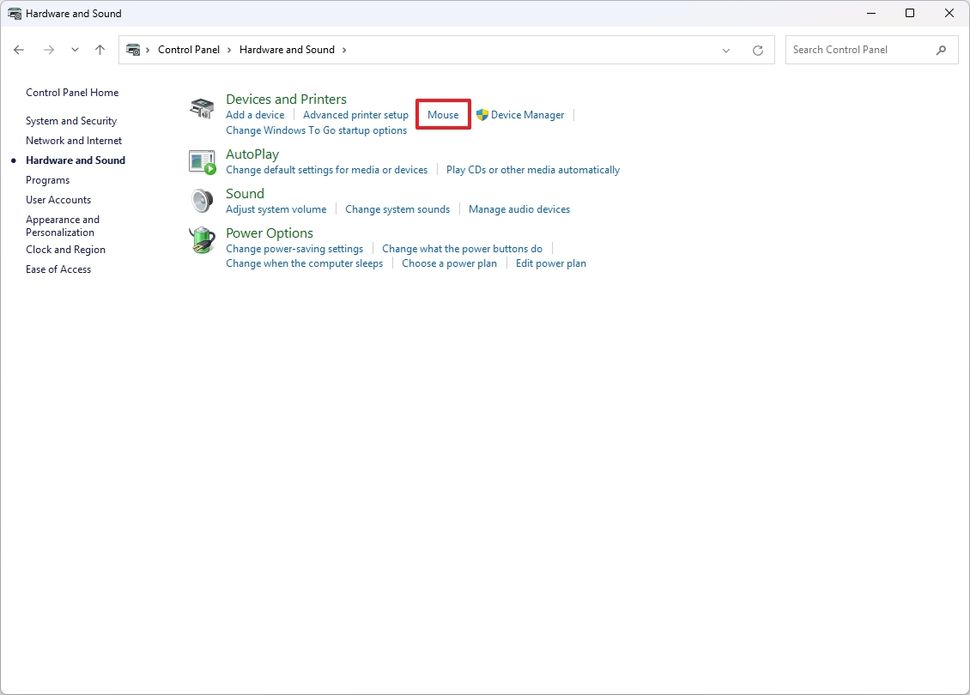
Task: Open the Mouse settings link
Action: [442, 114]
